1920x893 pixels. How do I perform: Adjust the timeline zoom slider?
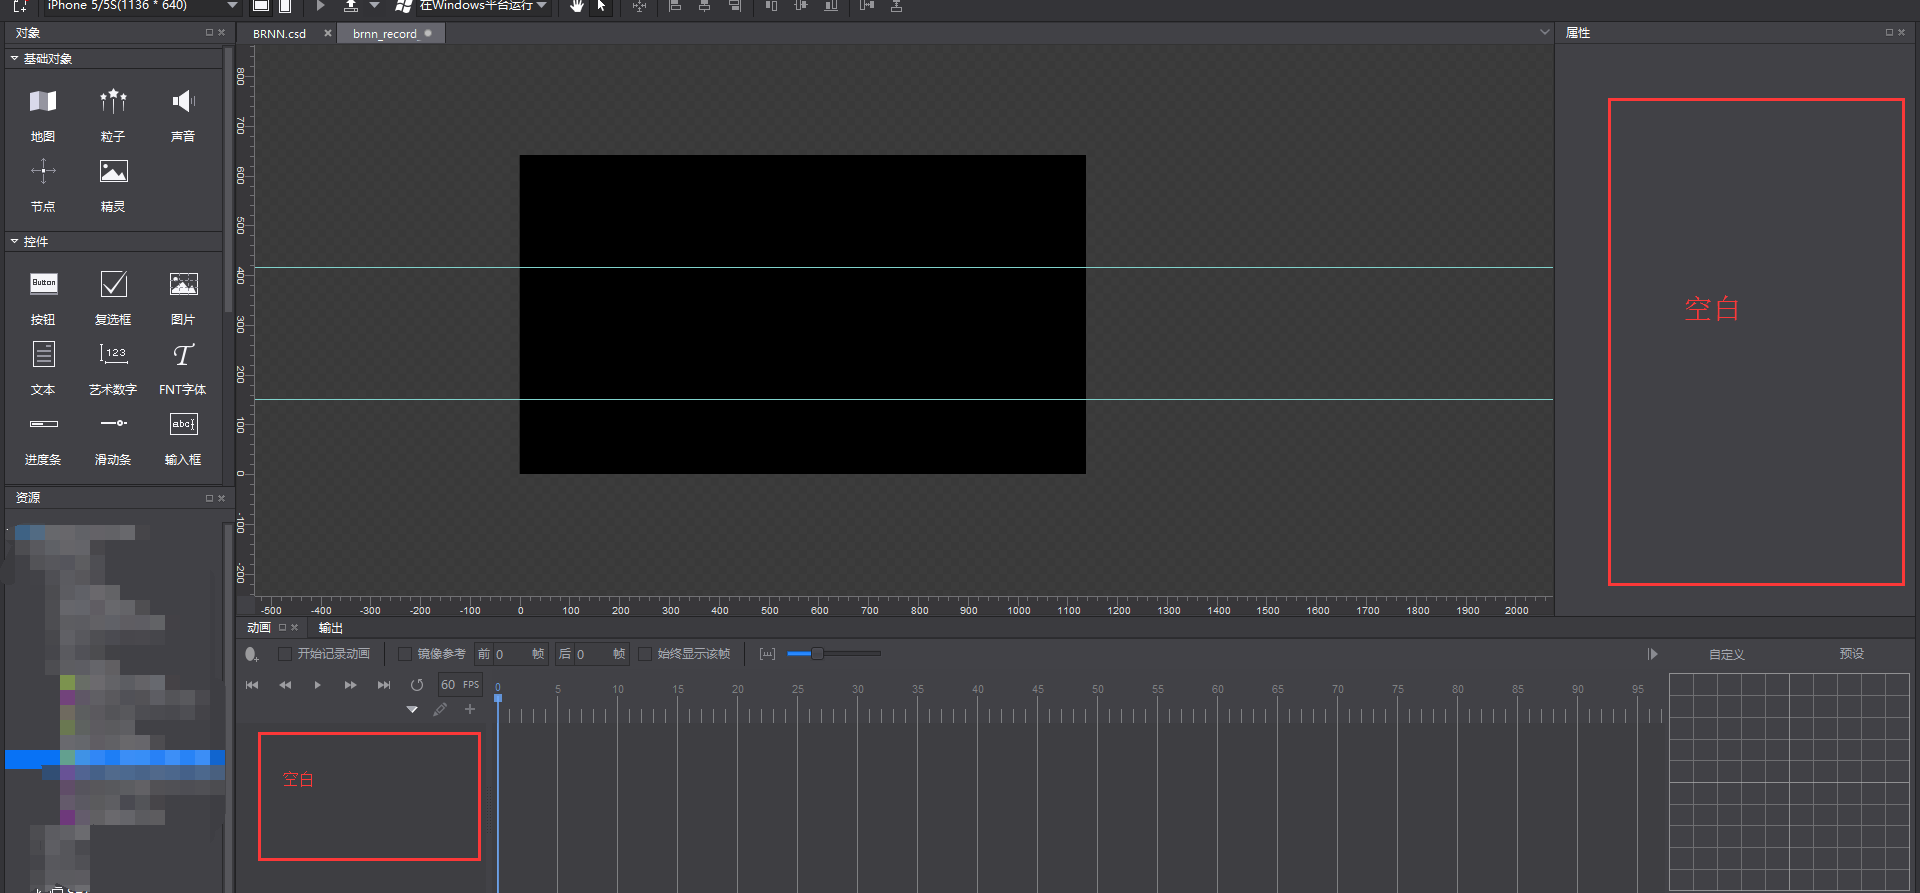click(834, 654)
